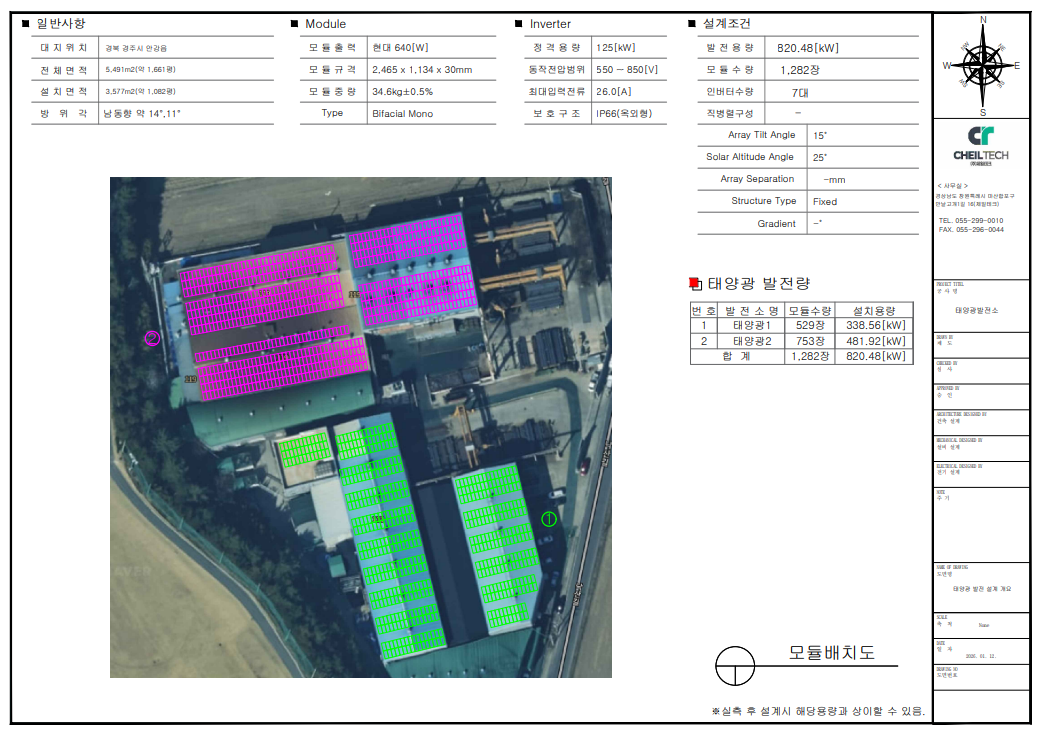Click the north compass rose icon
Image resolution: width=1039 pixels, height=733 pixels.
[x=982, y=65]
